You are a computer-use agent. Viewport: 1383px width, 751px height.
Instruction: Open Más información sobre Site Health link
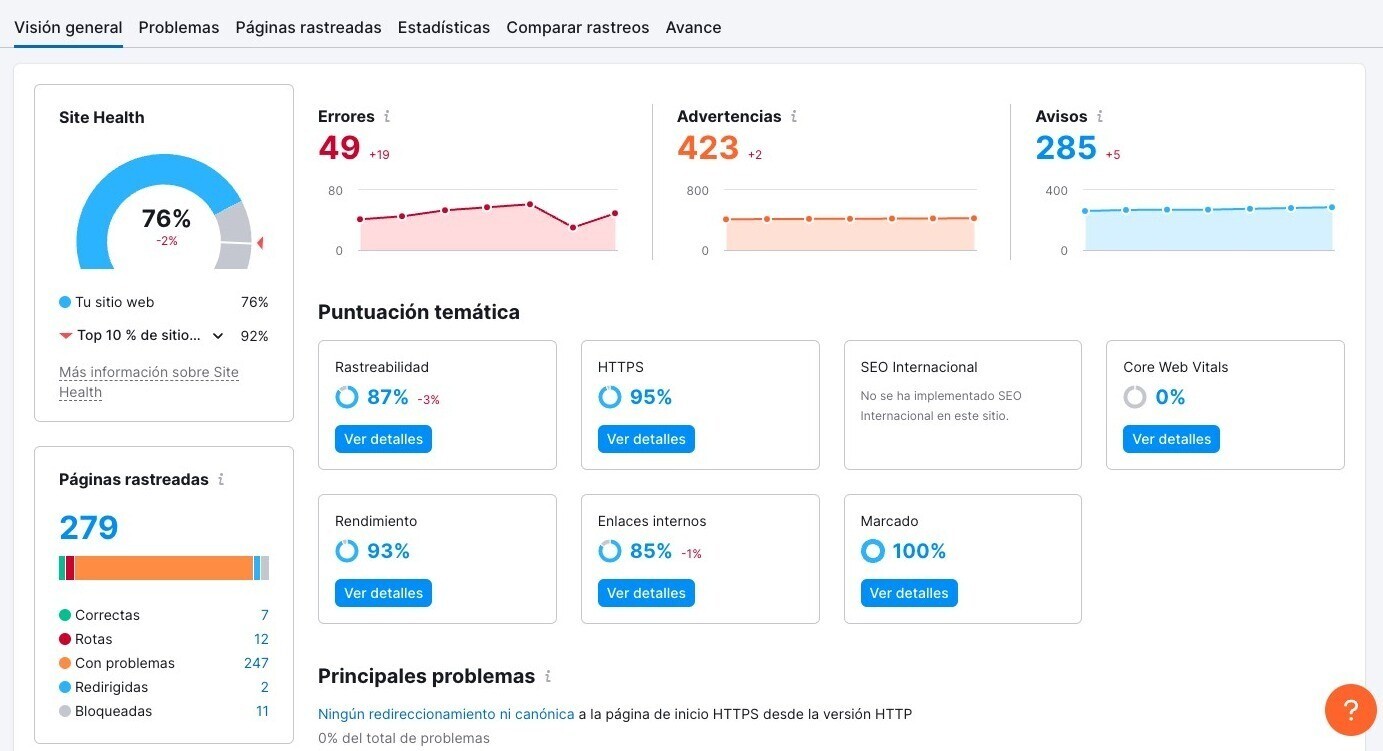[x=149, y=382]
